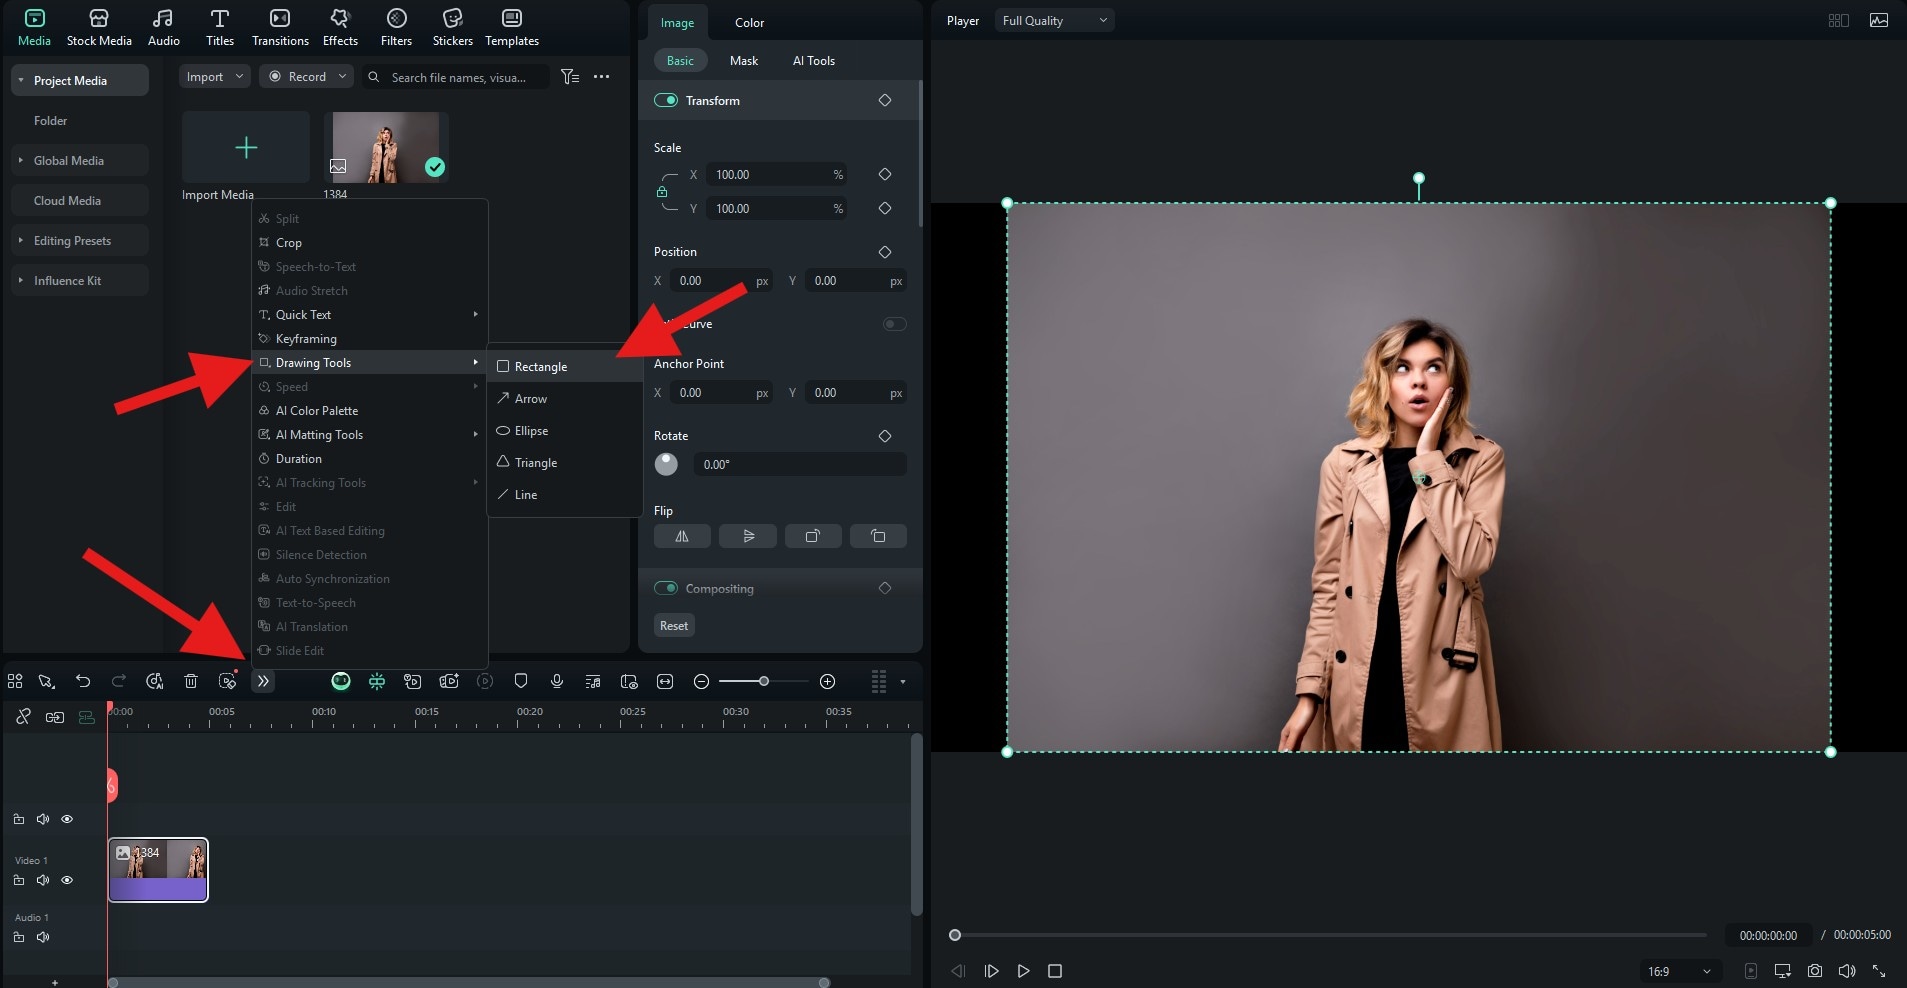Click the flip horizontal button

pyautogui.click(x=682, y=536)
